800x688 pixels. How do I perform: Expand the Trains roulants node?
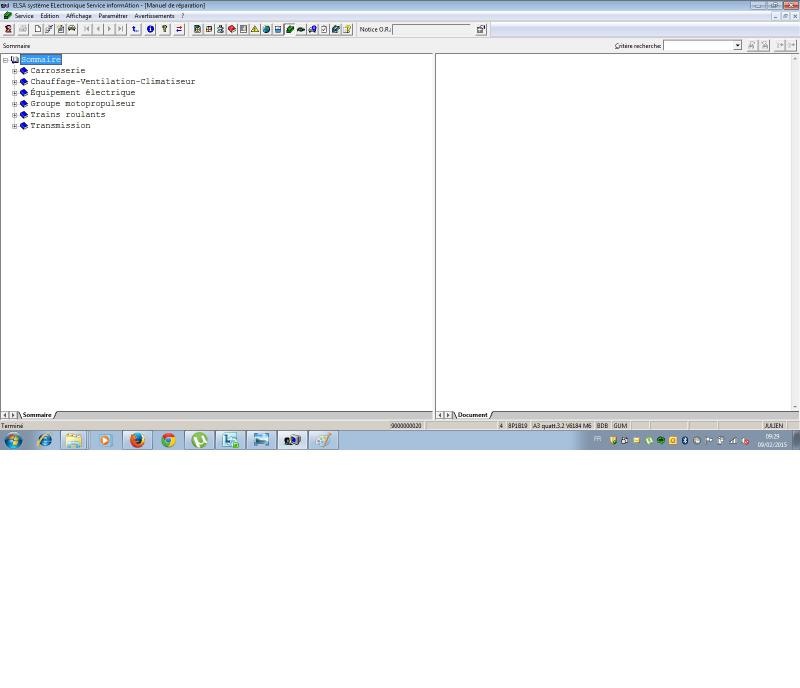[14, 115]
